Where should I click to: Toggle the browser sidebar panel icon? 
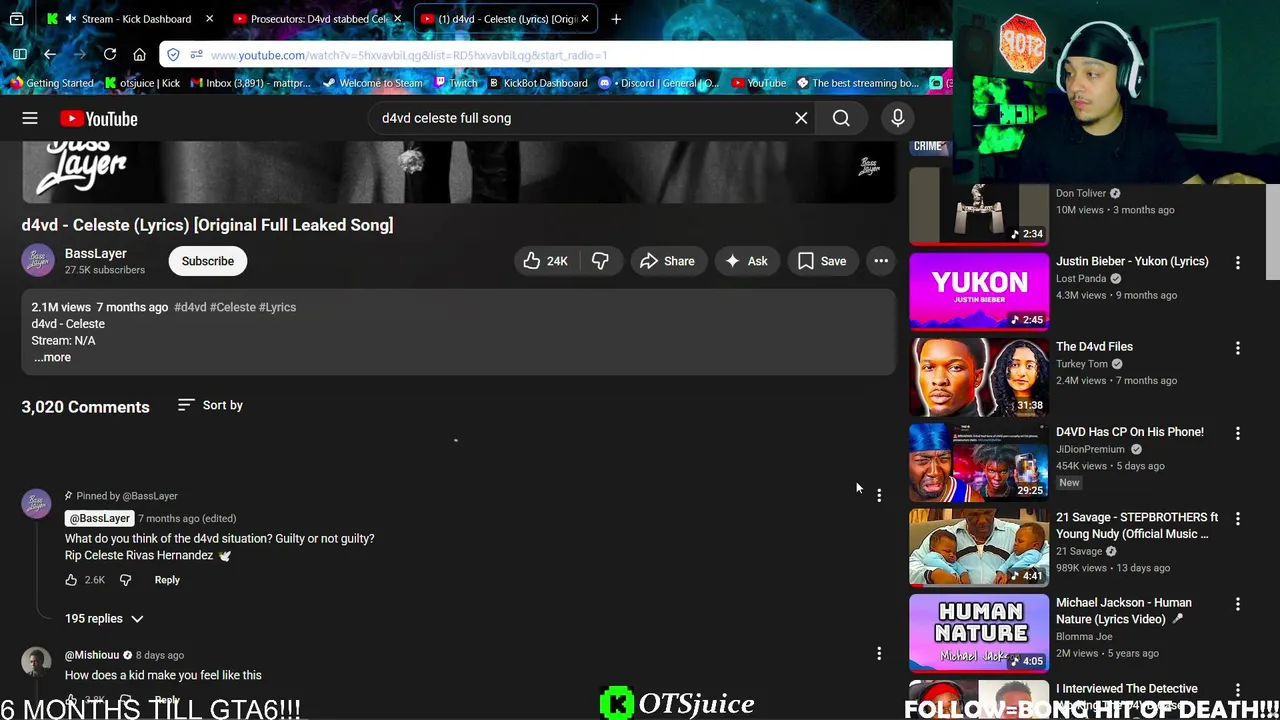(20, 55)
